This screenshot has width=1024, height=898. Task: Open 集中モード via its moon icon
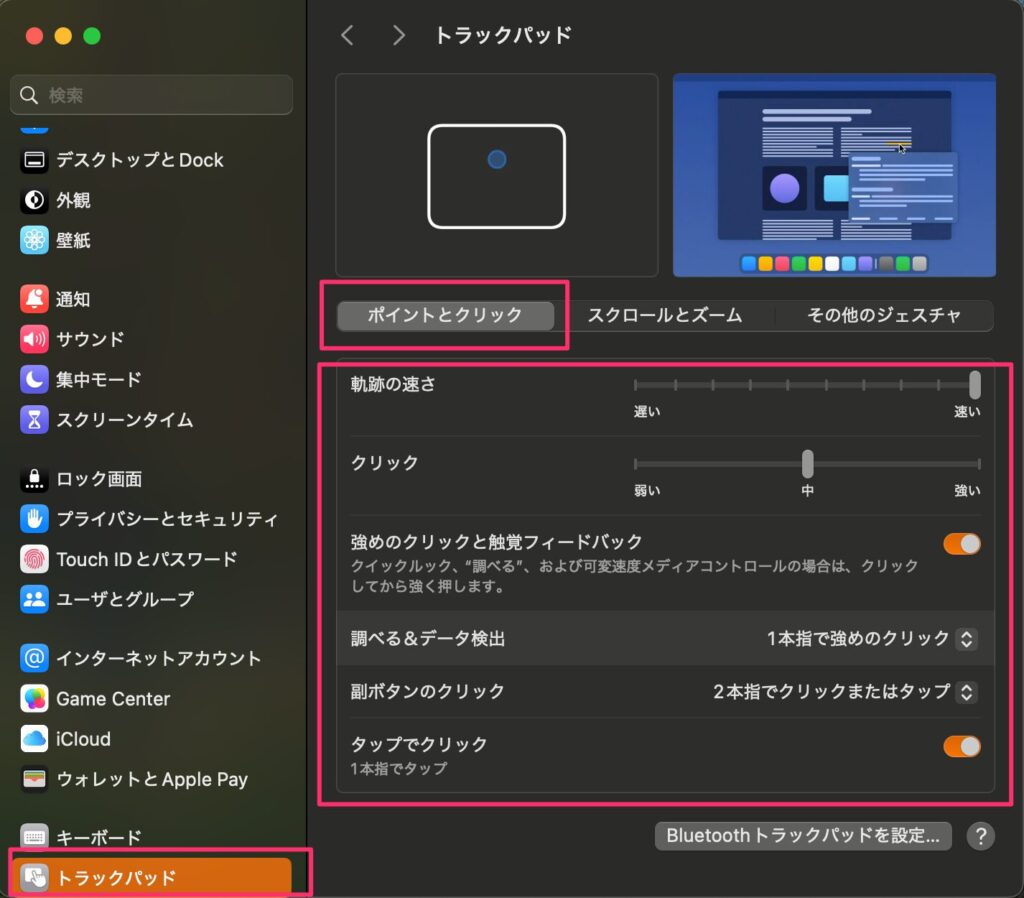pos(35,379)
